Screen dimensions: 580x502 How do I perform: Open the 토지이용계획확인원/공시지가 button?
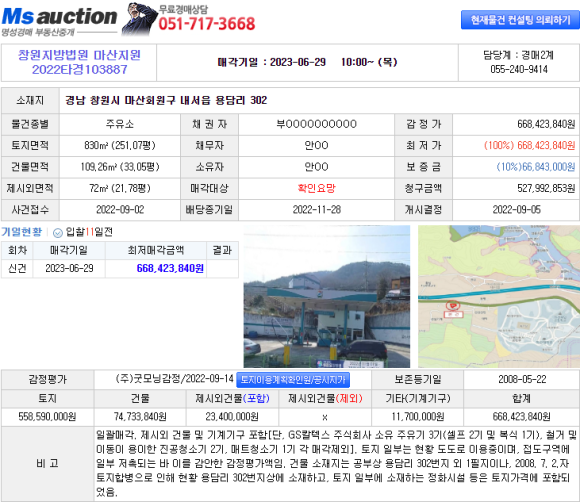coord(293,380)
